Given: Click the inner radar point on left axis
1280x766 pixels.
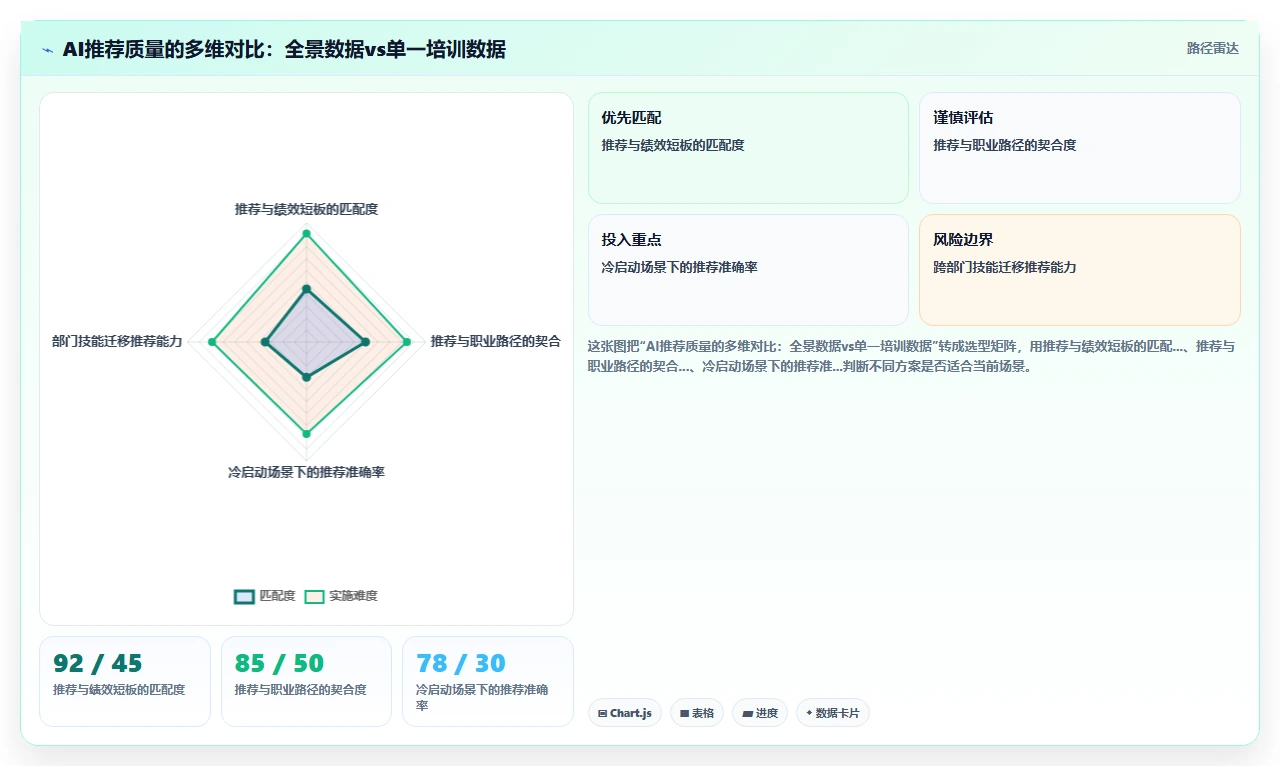Looking at the screenshot, I should (x=265, y=342).
